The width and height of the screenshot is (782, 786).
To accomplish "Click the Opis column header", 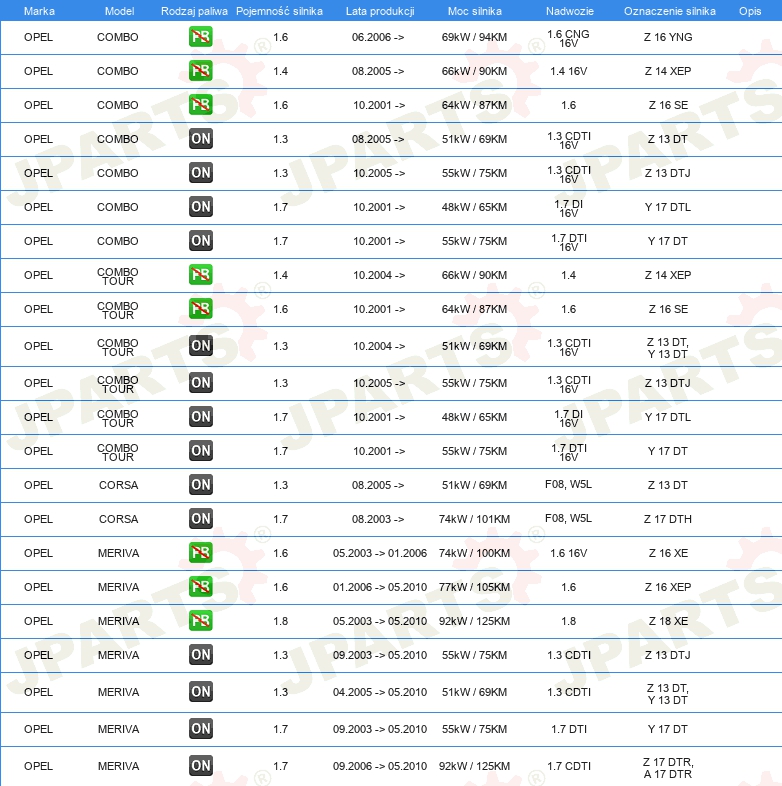I will point(750,11).
